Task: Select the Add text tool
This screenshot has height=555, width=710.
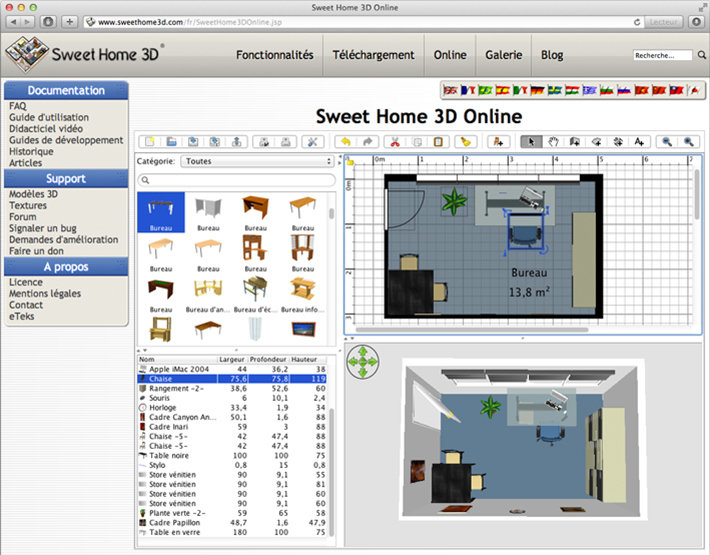Action: 639,142
